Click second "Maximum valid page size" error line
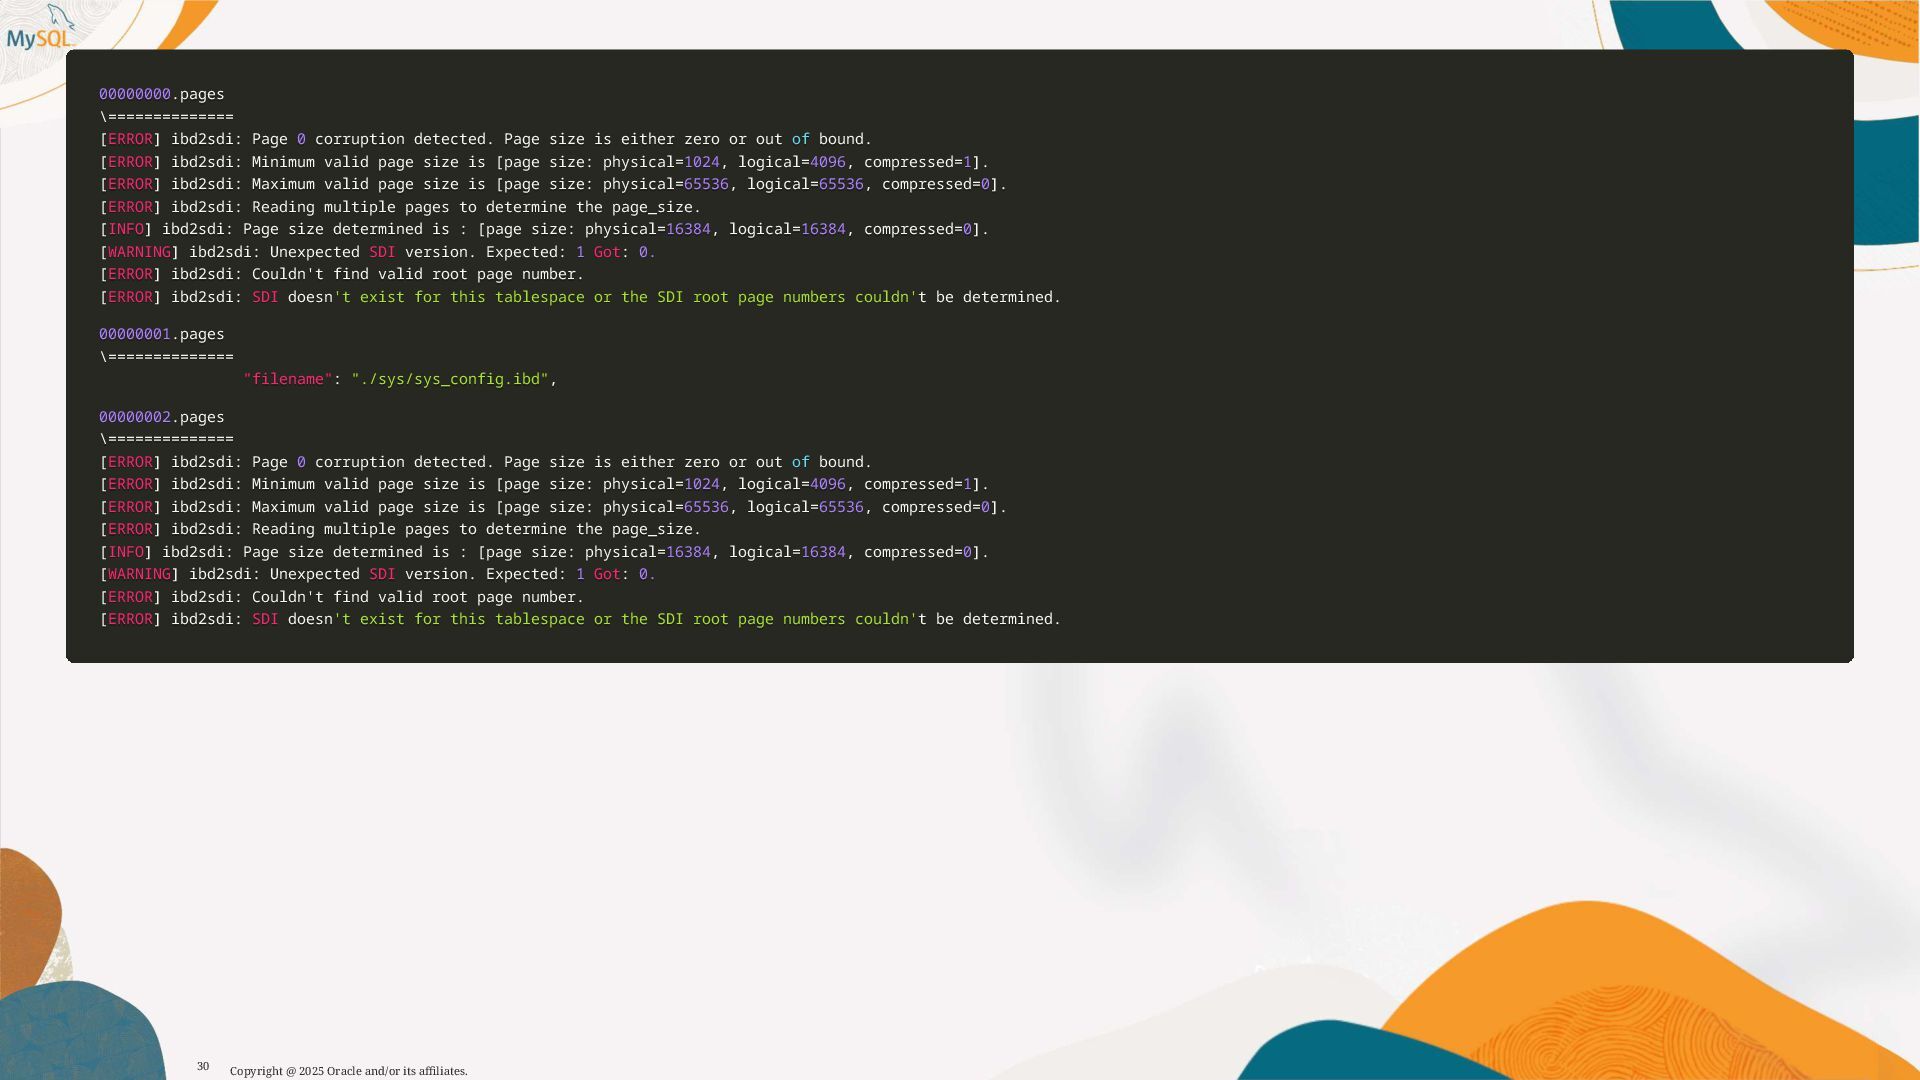Viewport: 1920px width, 1080px height. 552,507
